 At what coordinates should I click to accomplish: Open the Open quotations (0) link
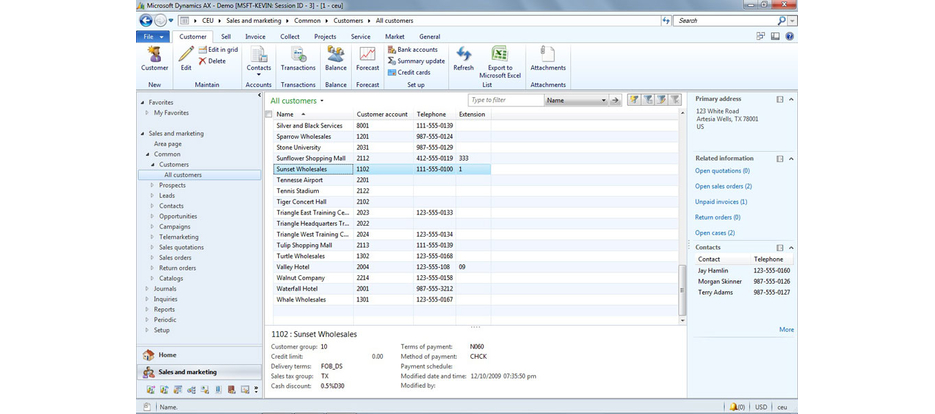(722, 171)
